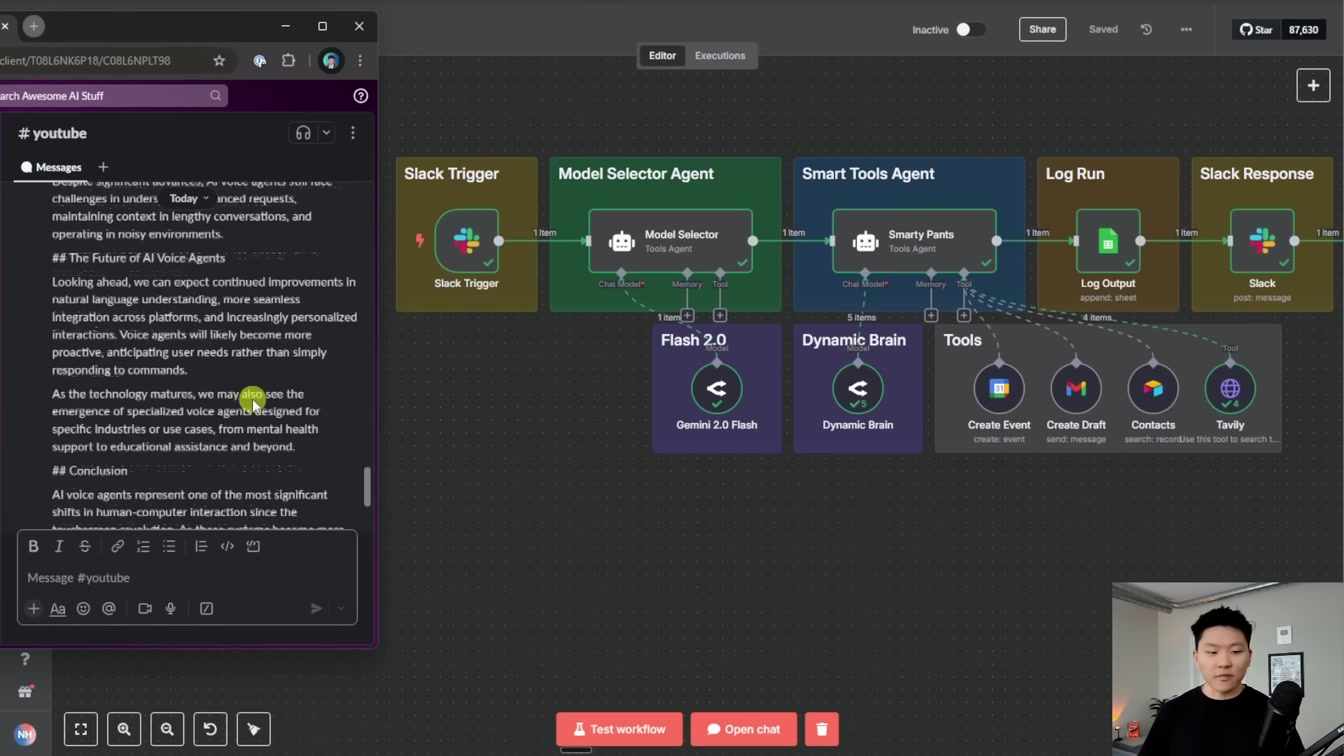
Task: Insert blockquote in Slack composer
Action: (x=201, y=546)
